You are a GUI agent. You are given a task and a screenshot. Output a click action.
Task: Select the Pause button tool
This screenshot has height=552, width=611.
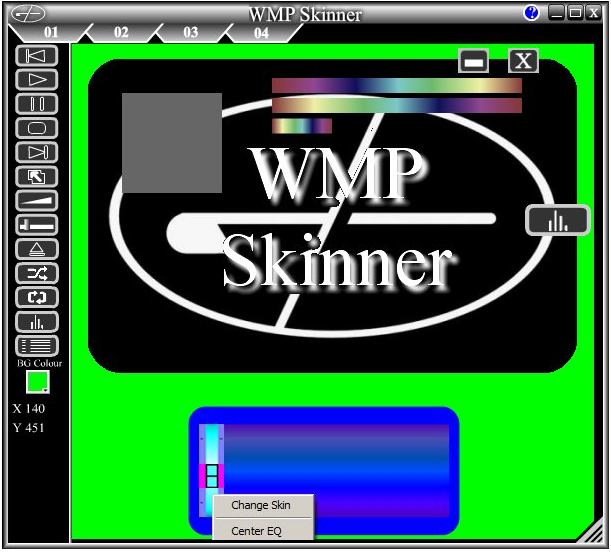(37, 103)
